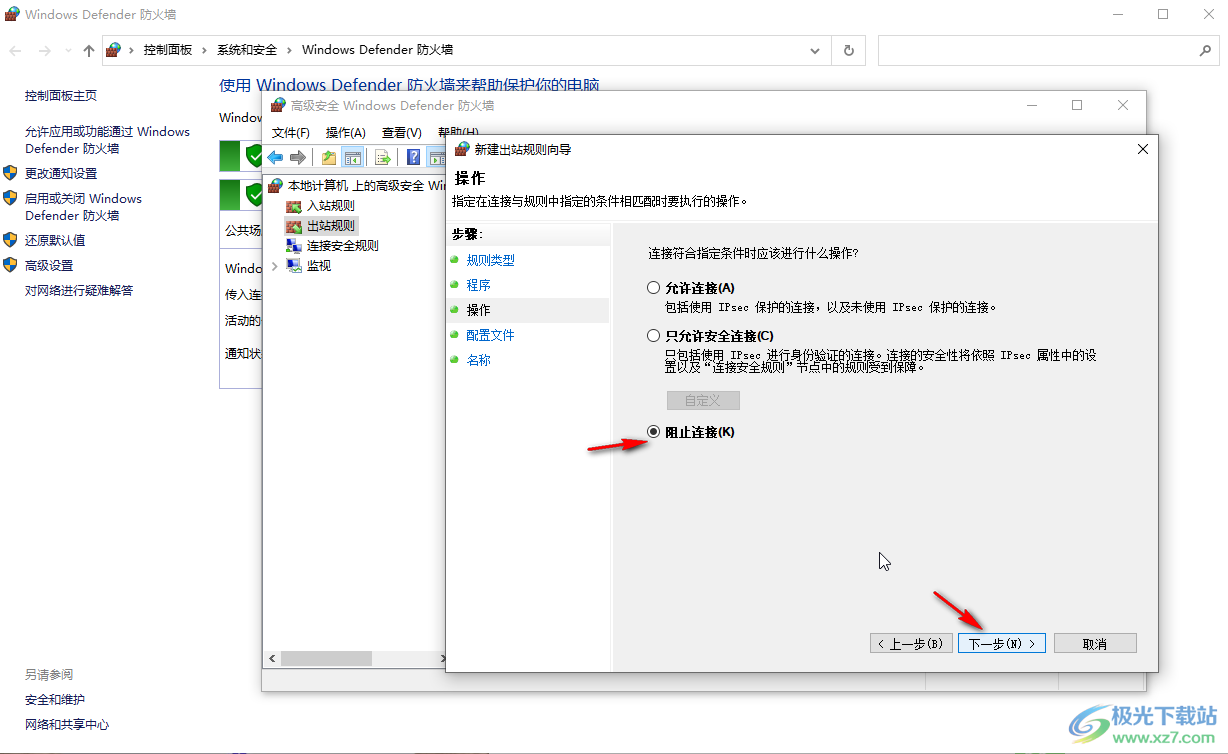Click the 下一步(N) button
This screenshot has height=754, width=1228.
[x=1002, y=643]
